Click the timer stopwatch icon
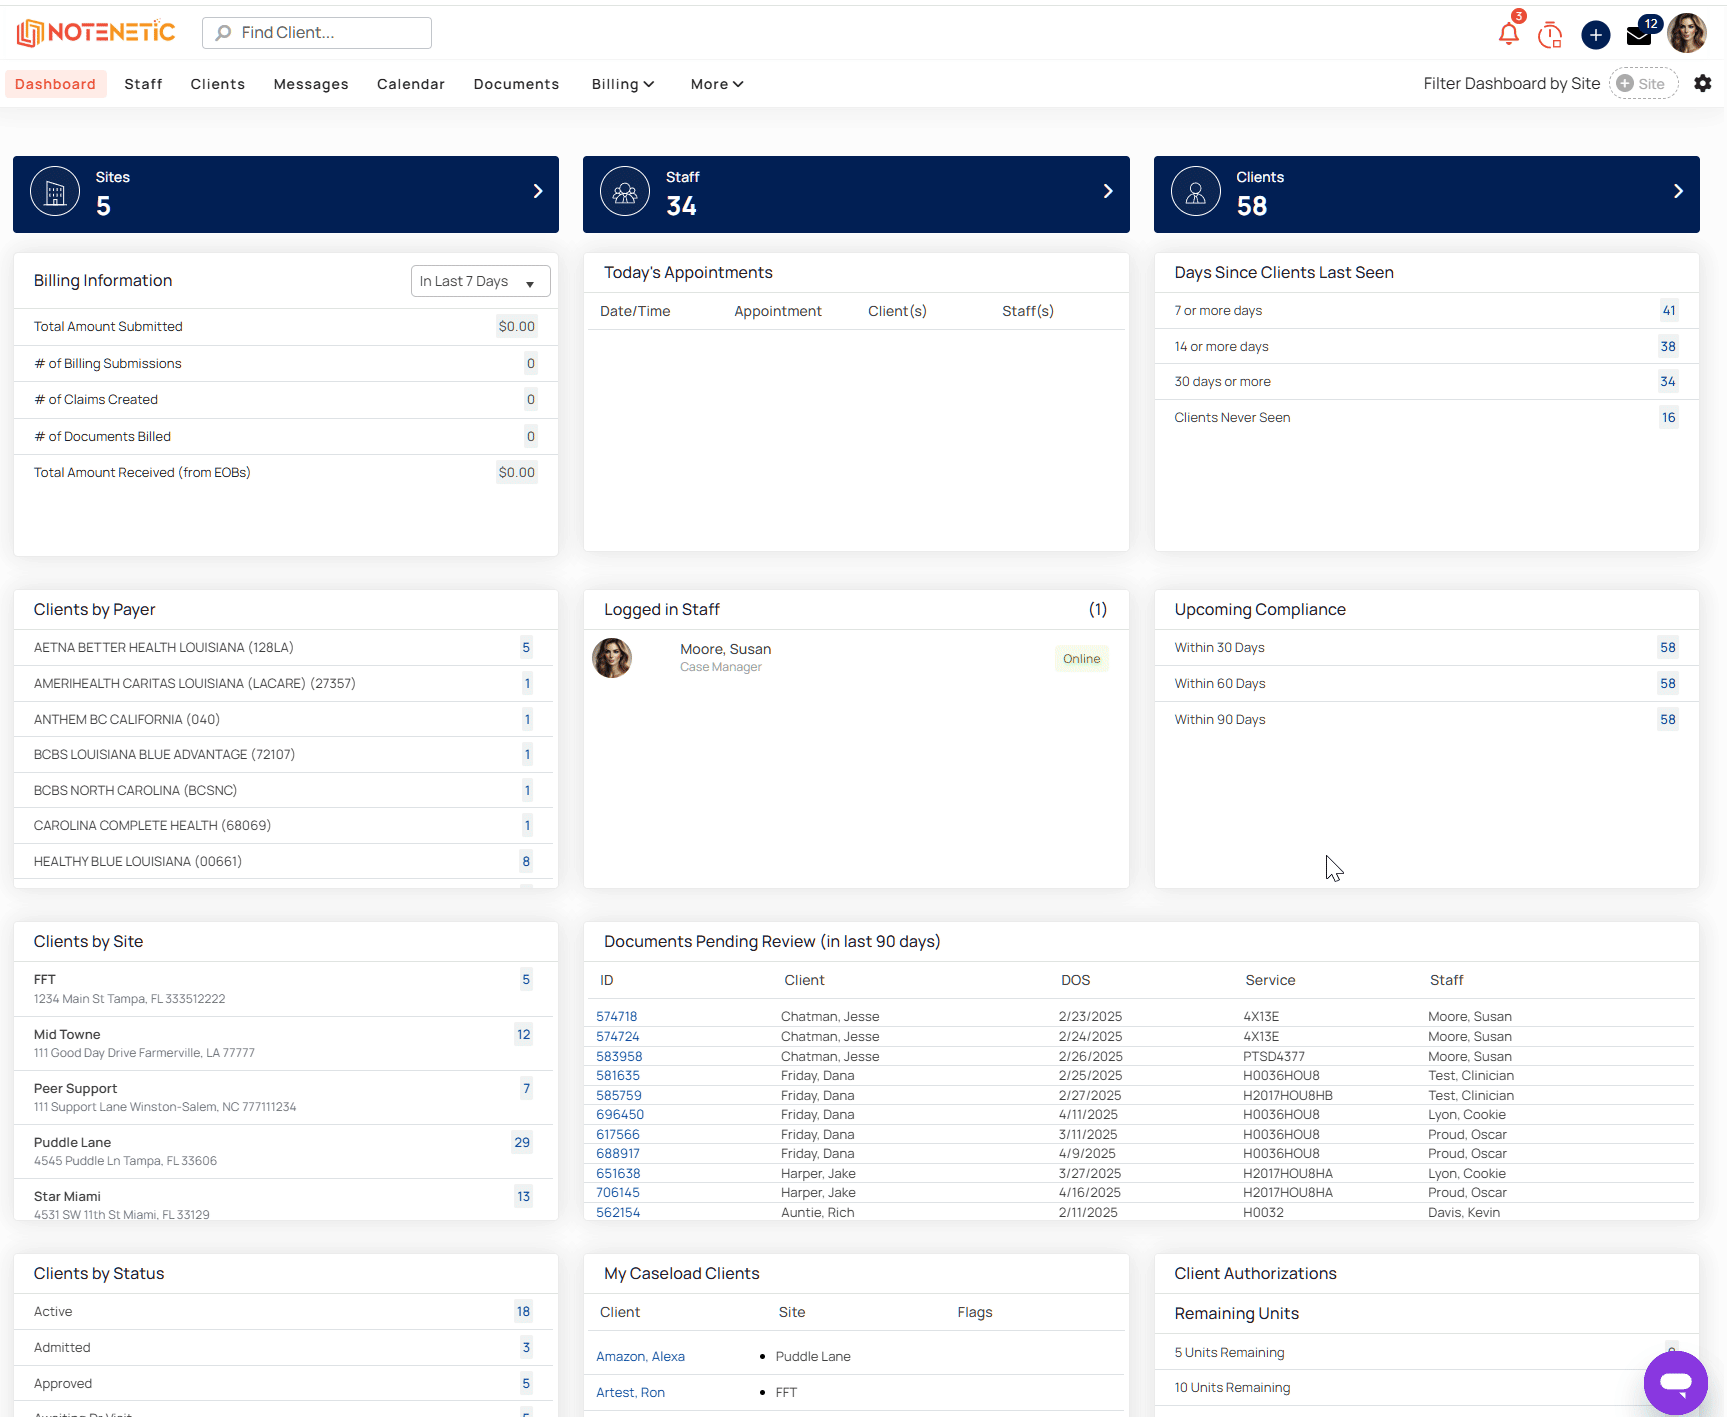This screenshot has height=1417, width=1727. tap(1550, 35)
